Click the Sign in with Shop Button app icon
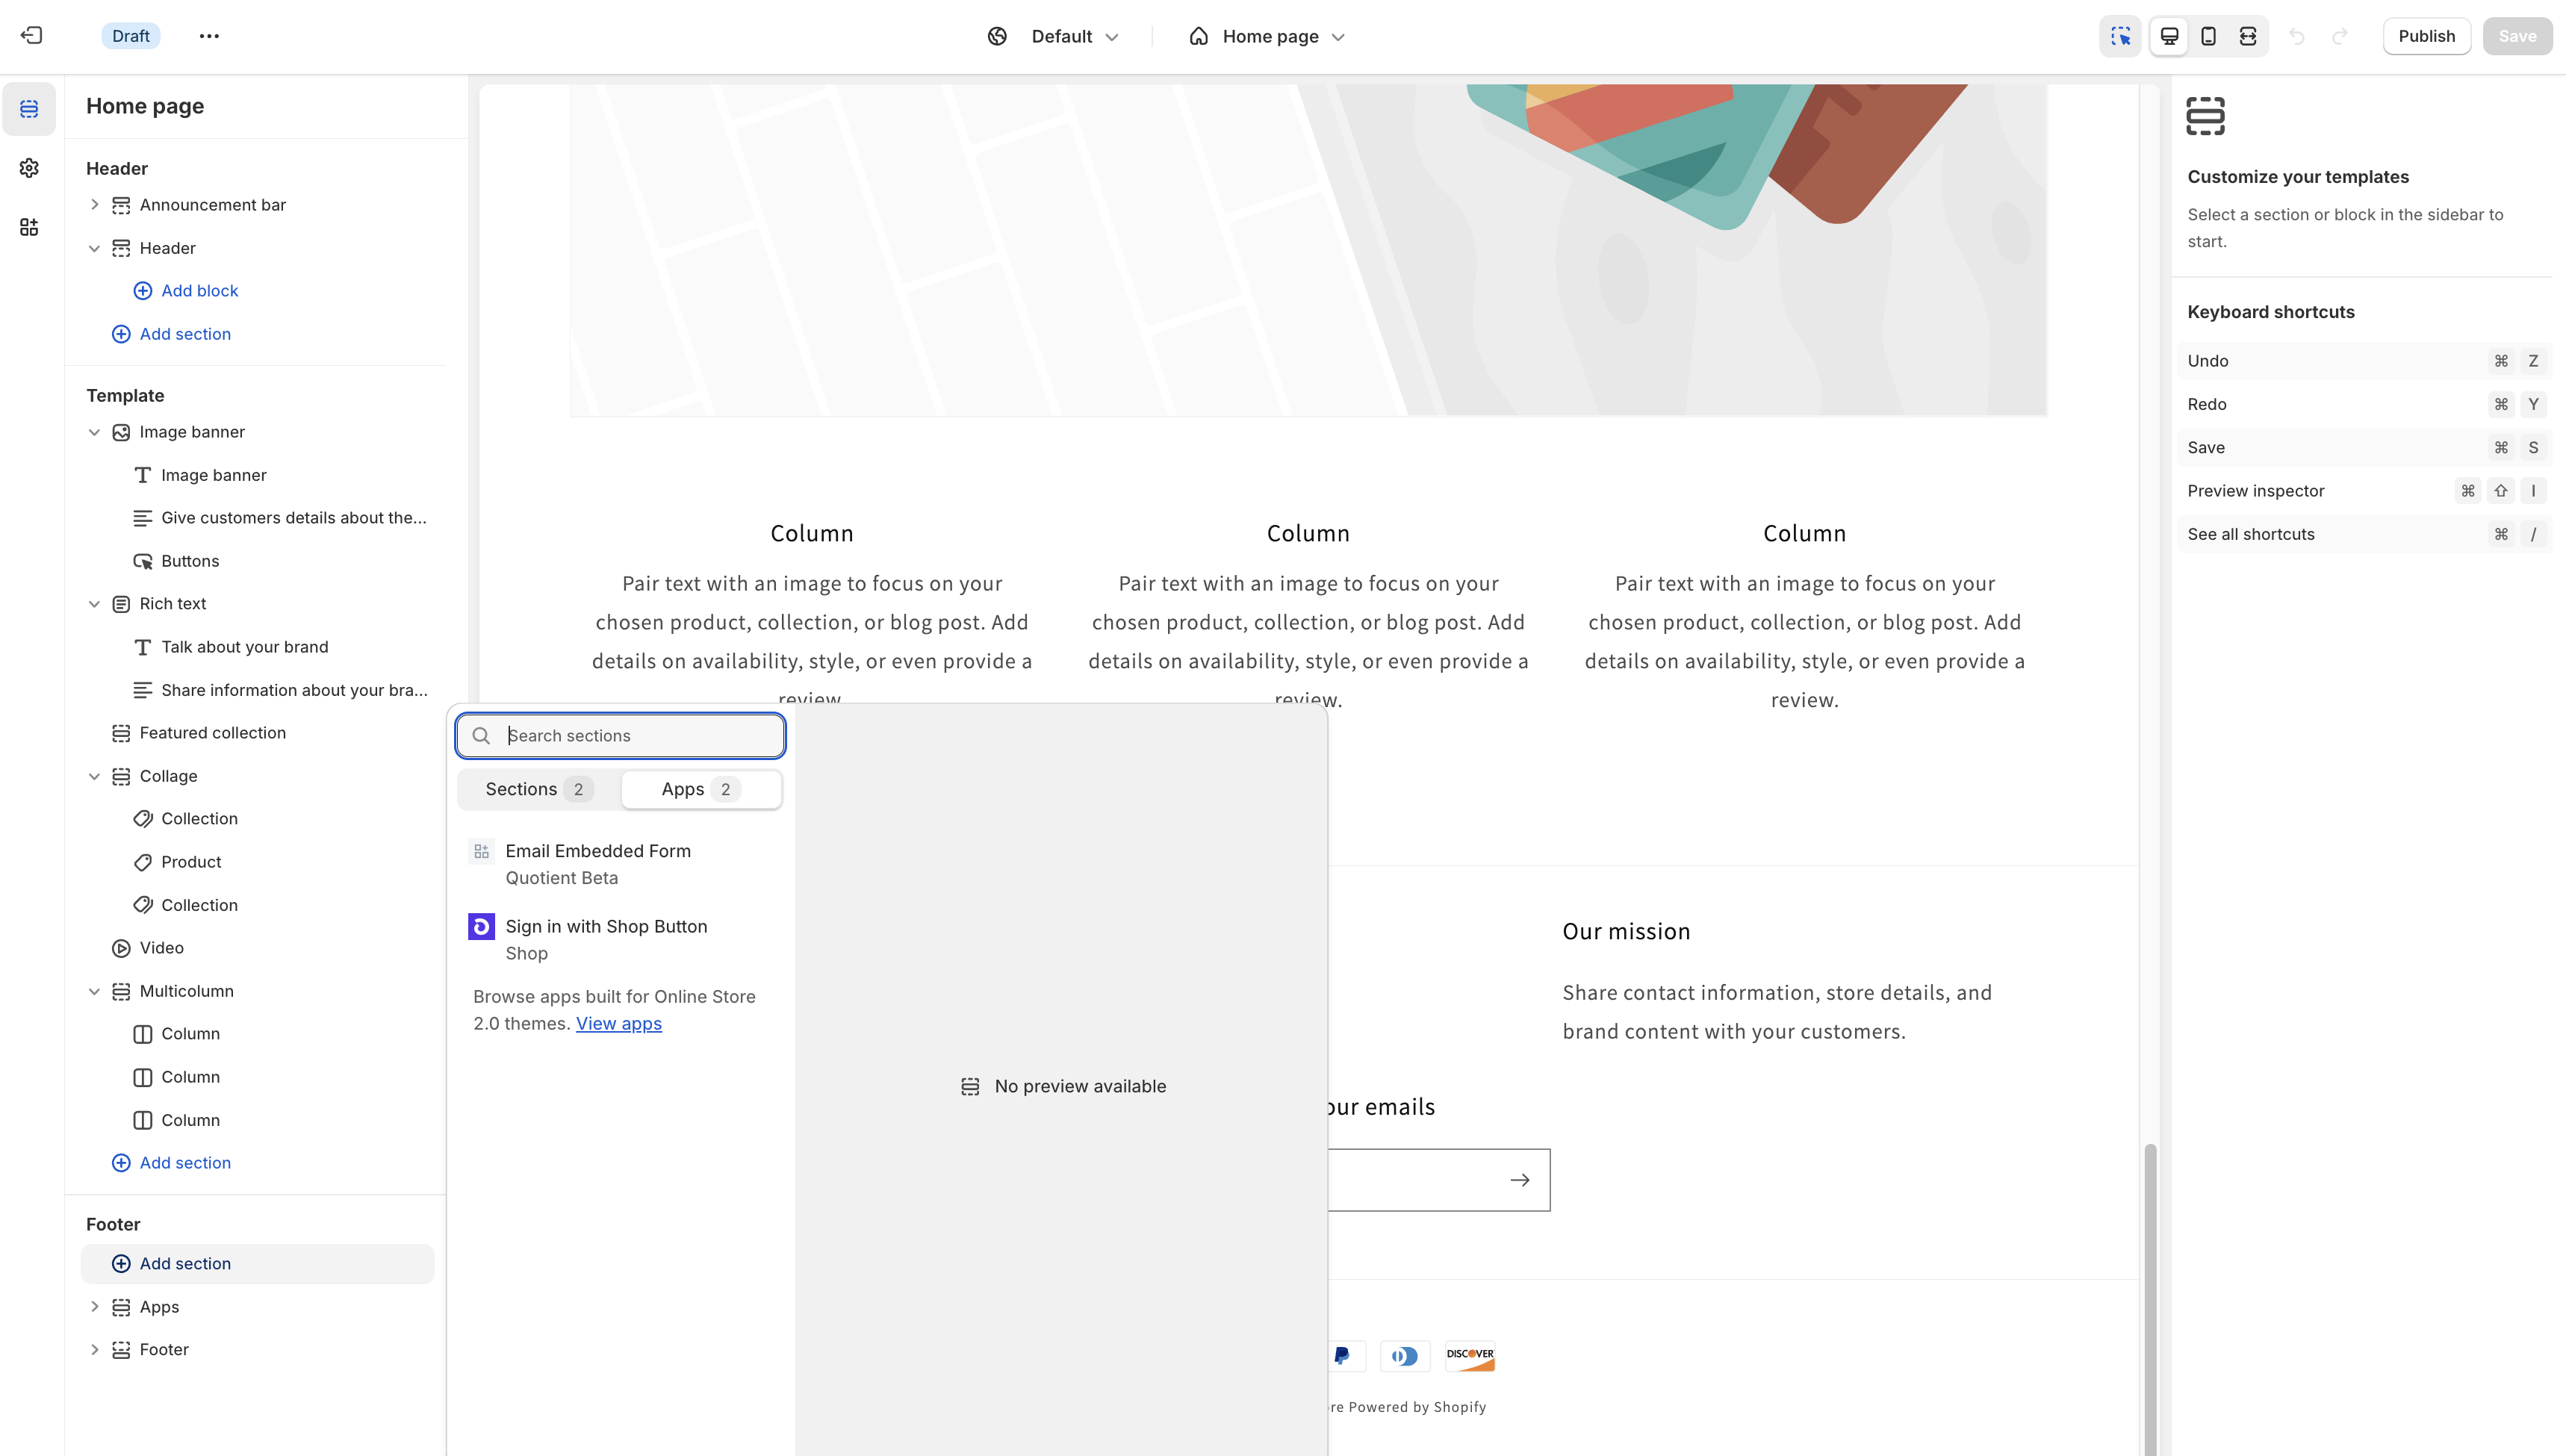Screen dimensions: 2566x1456 [481, 927]
